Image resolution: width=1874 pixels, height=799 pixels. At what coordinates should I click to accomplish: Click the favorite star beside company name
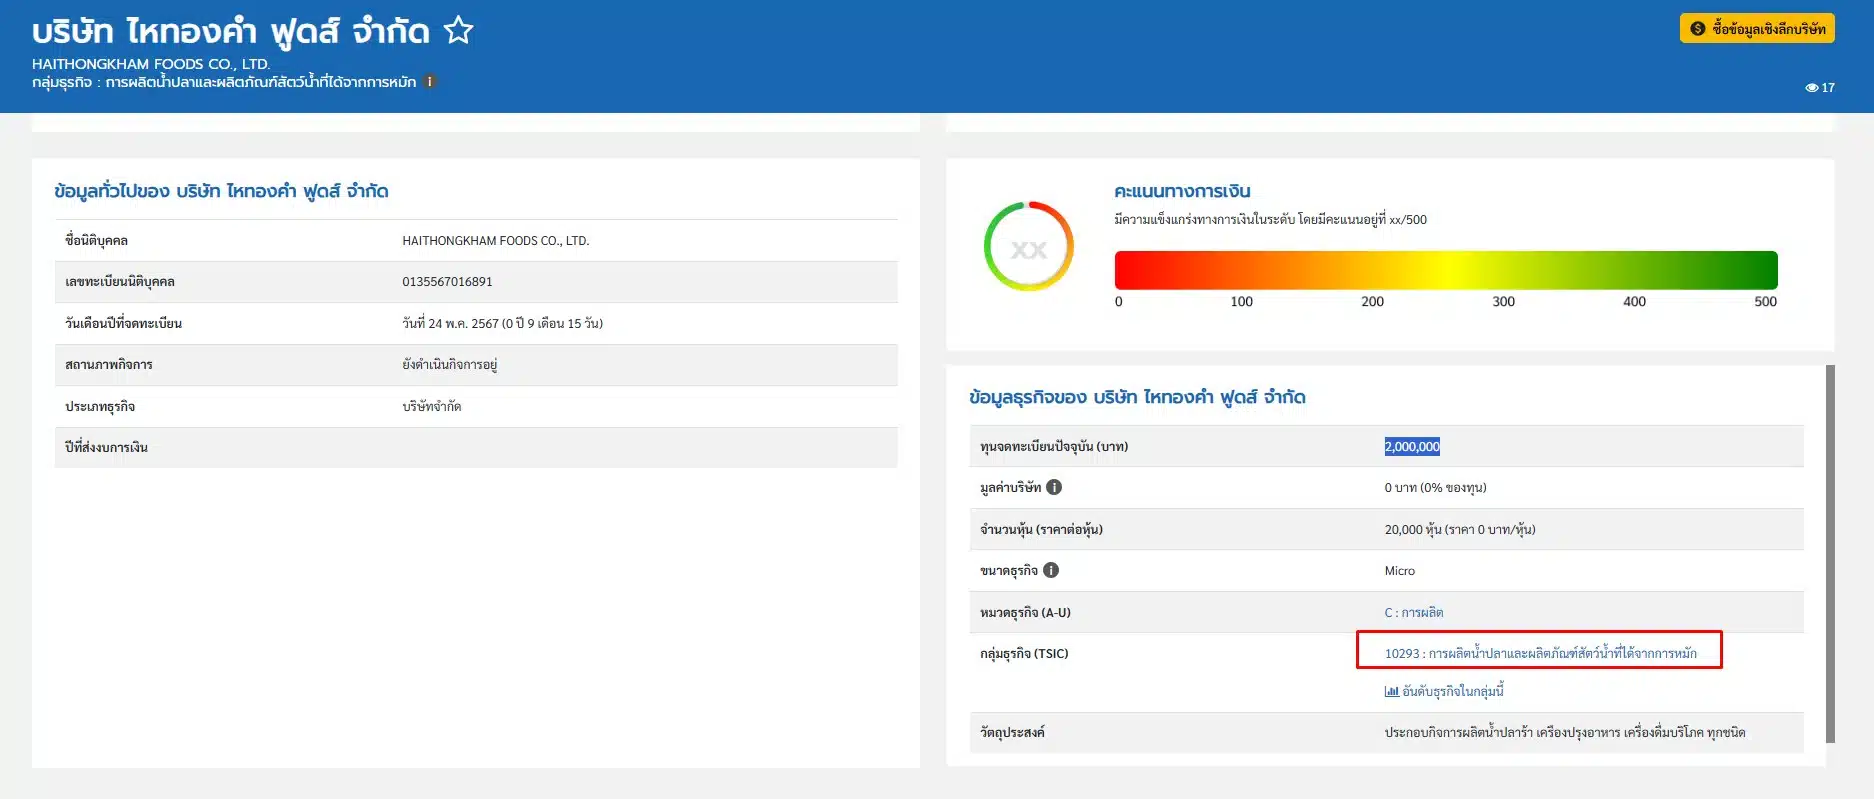coord(458,31)
